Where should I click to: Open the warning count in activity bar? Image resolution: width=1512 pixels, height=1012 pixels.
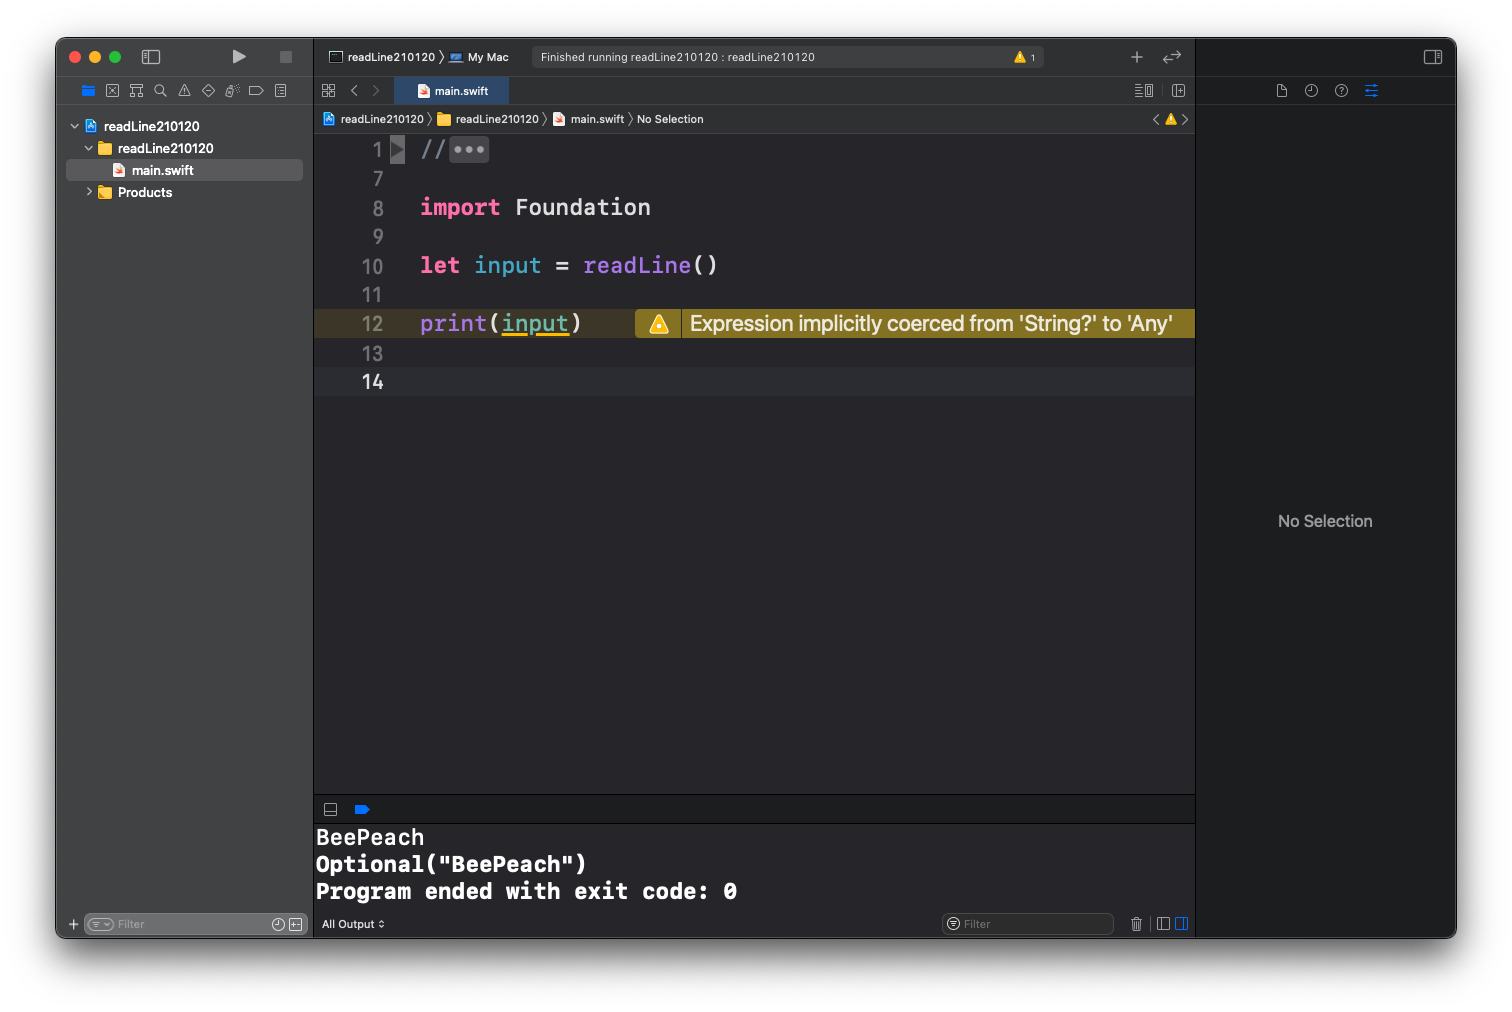click(x=1025, y=57)
